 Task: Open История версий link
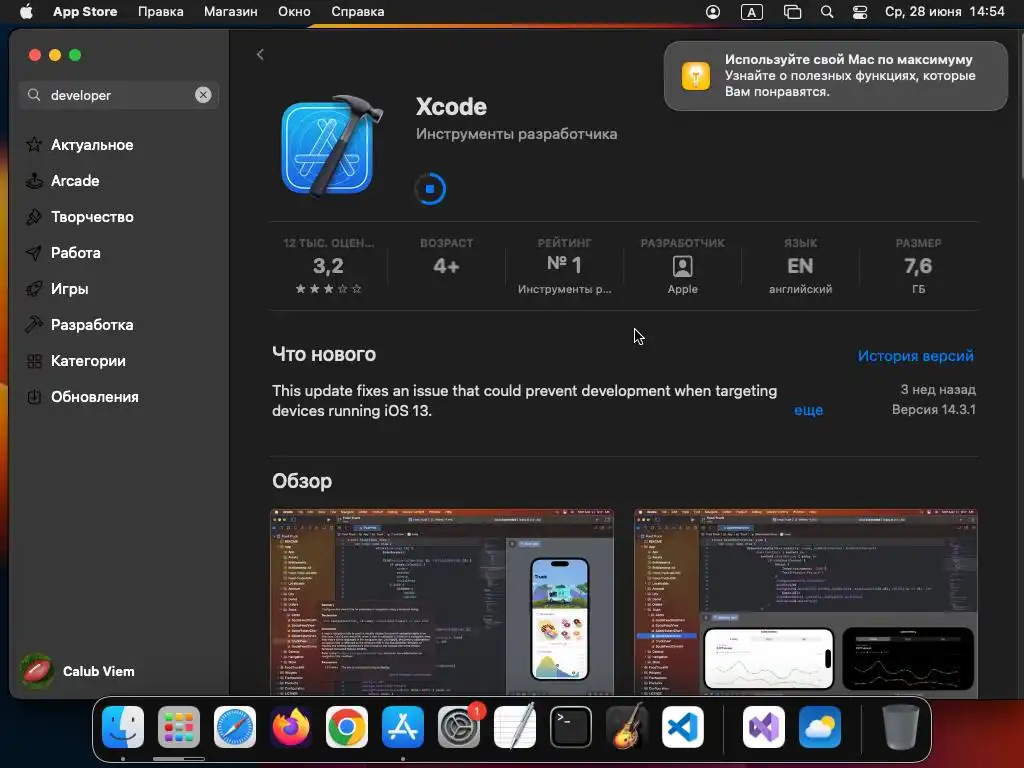tap(916, 356)
